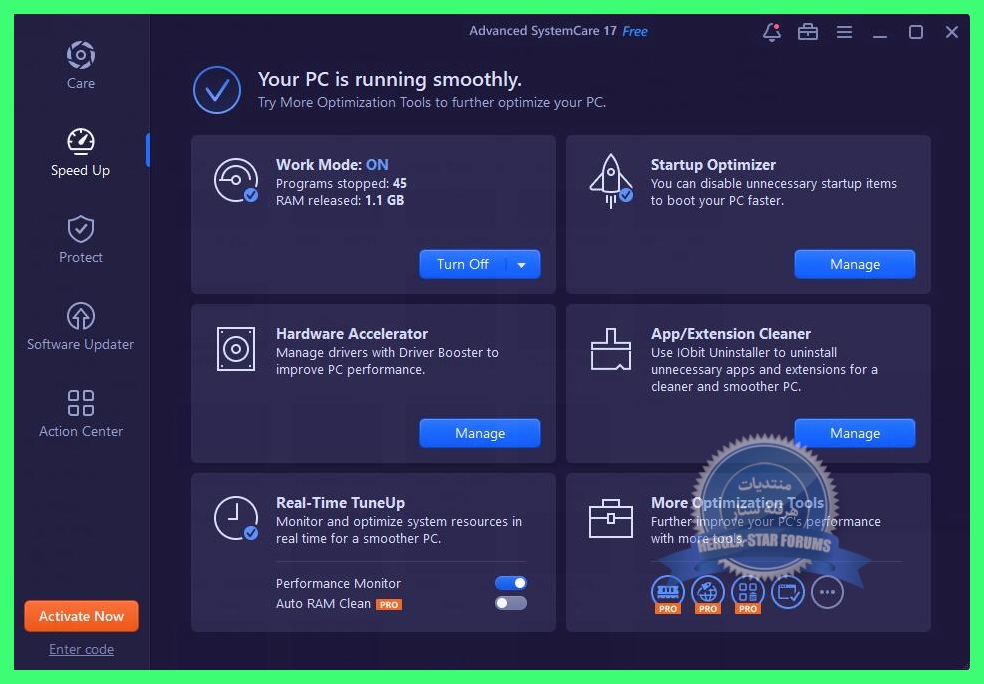
Task: Select the Speed Up gauge icon
Action: (x=81, y=142)
